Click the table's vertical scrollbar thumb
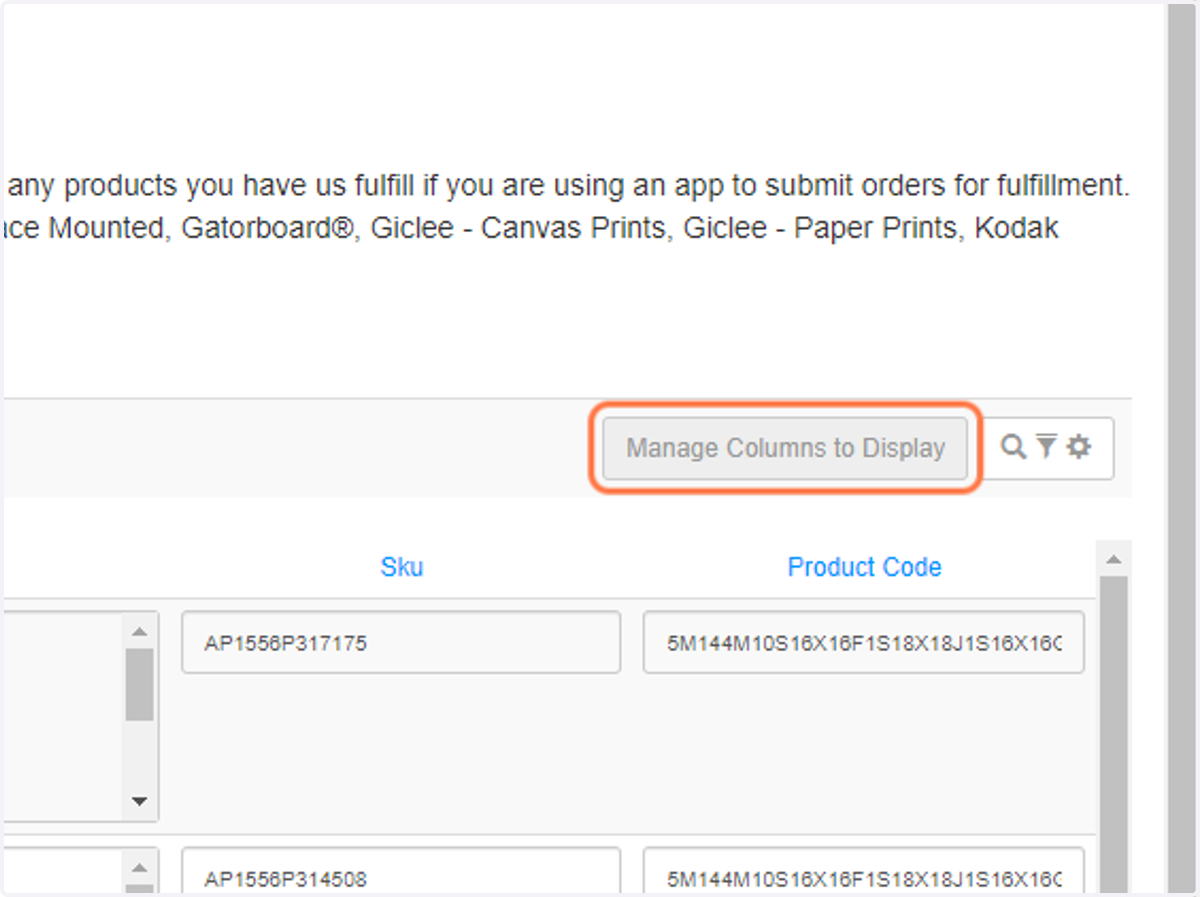This screenshot has width=1200, height=897. tap(1113, 735)
